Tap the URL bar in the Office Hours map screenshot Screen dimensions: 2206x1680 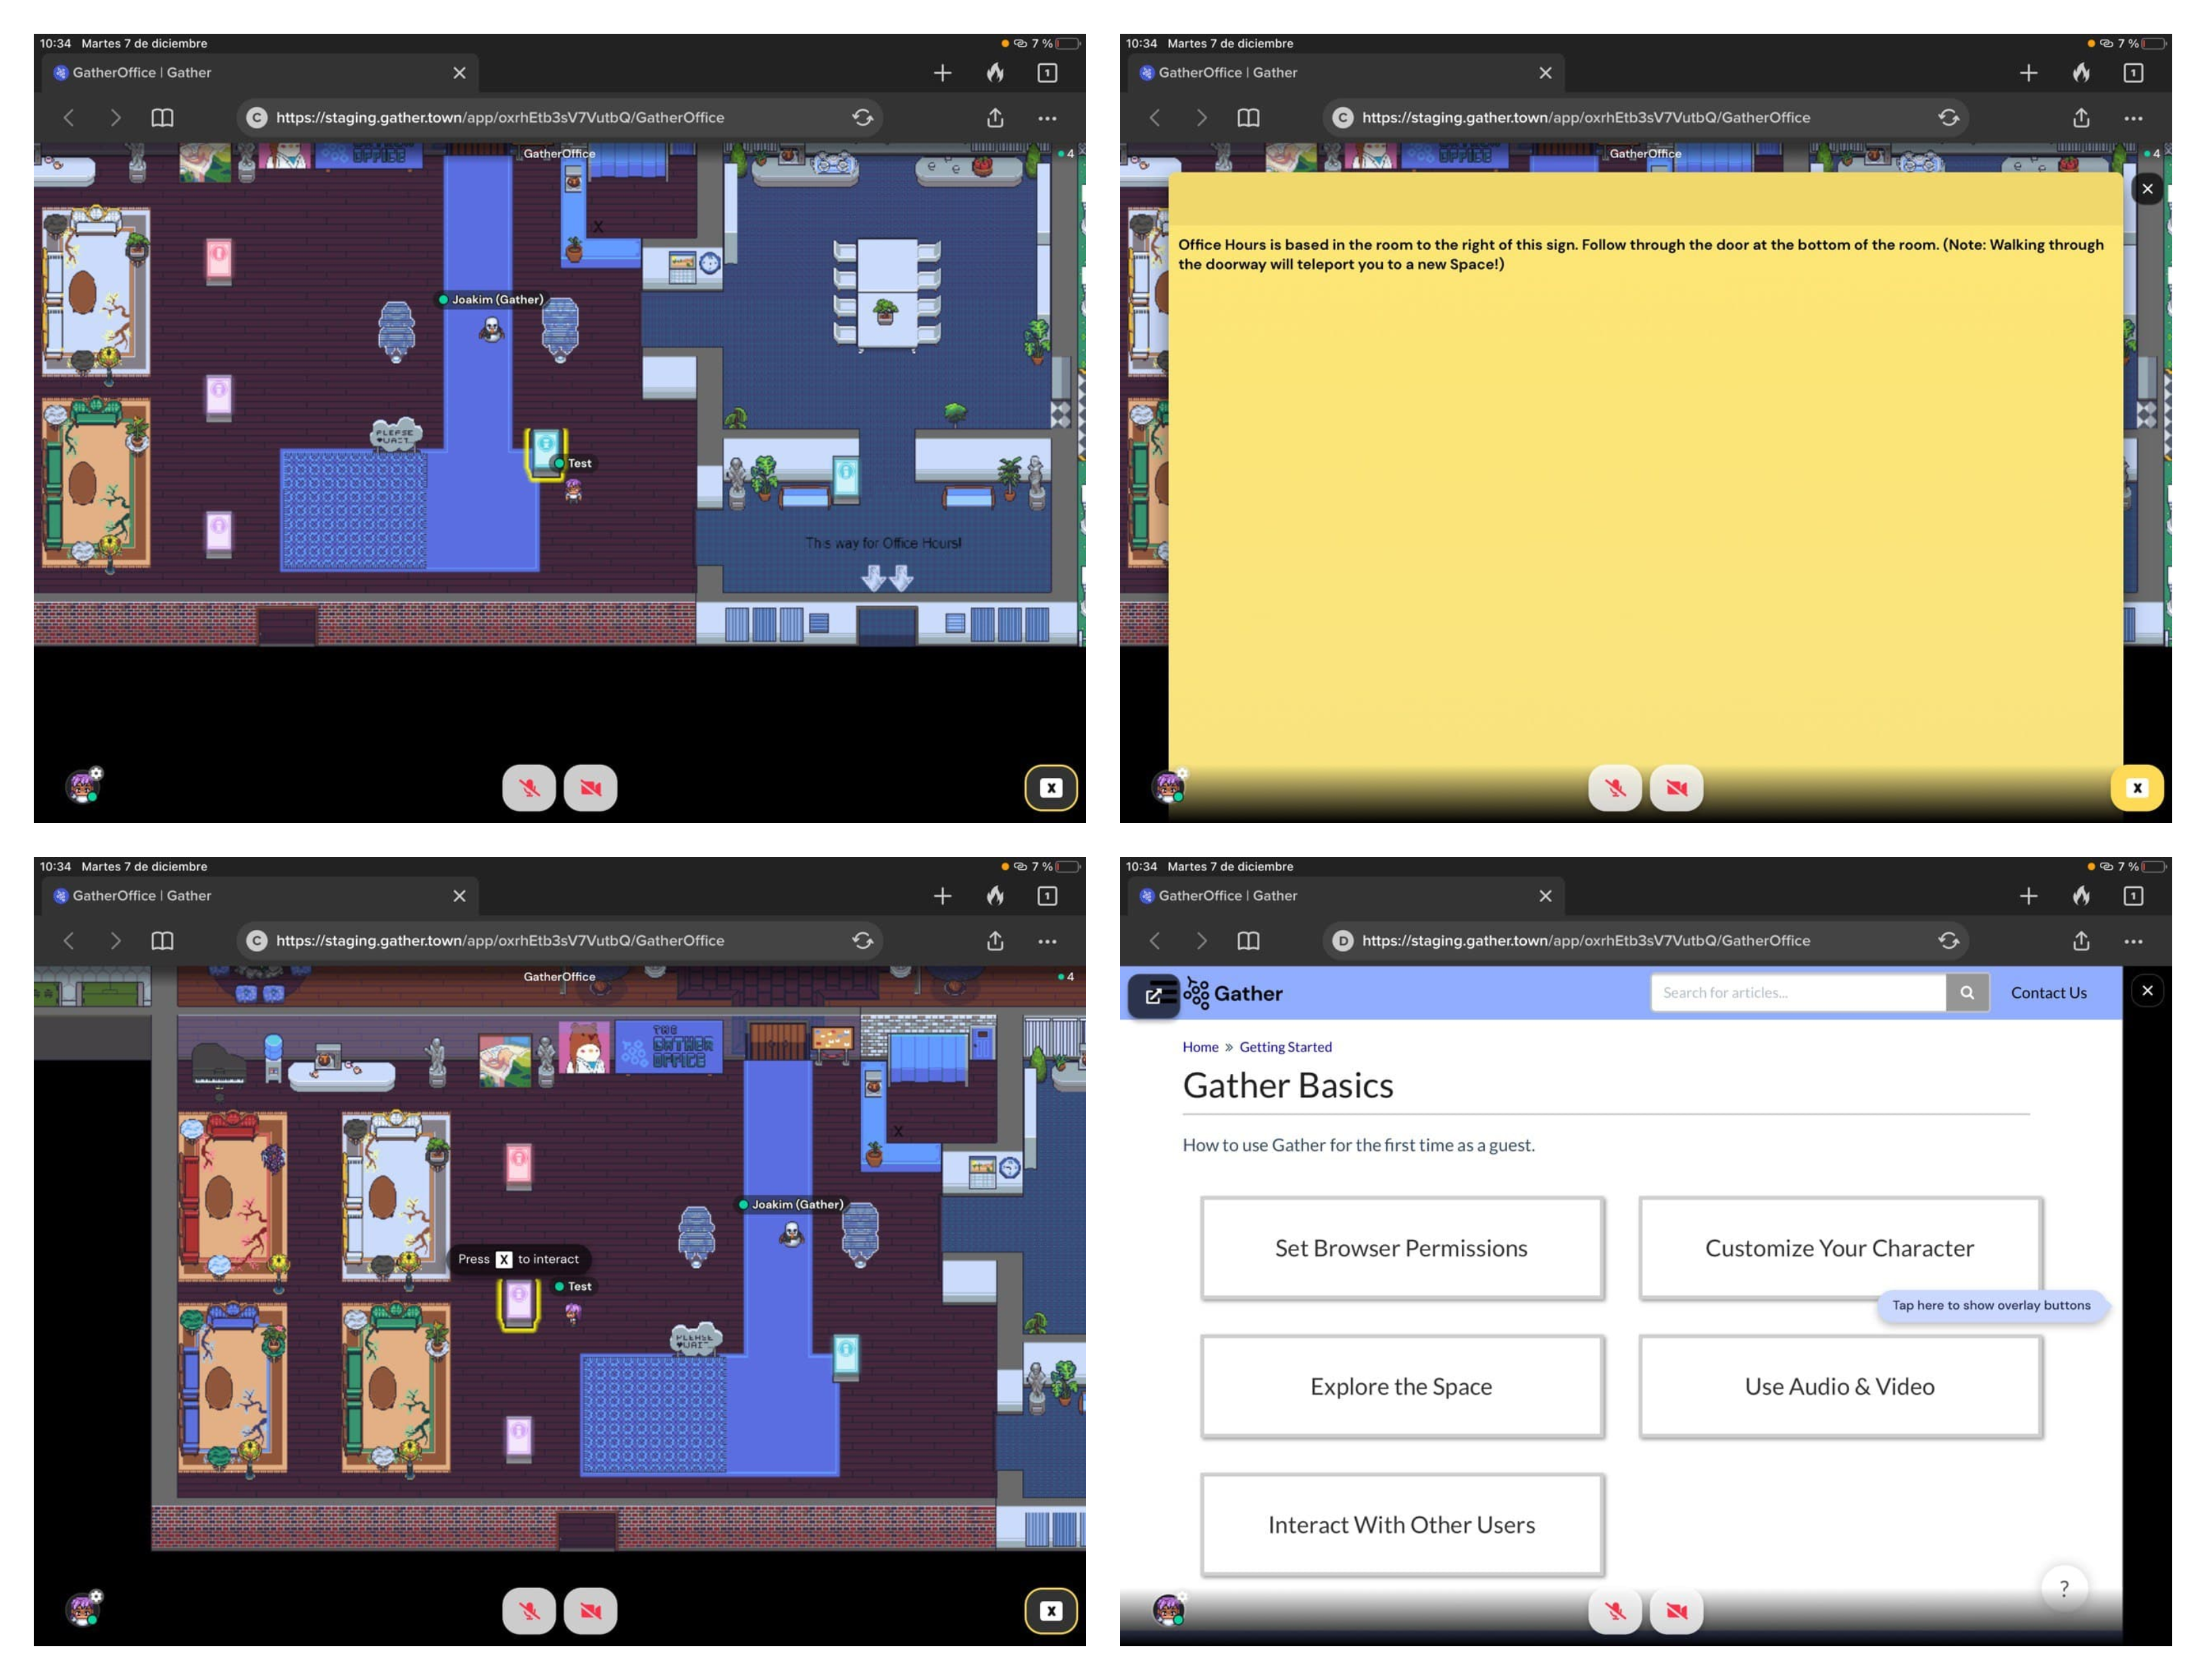[560, 117]
